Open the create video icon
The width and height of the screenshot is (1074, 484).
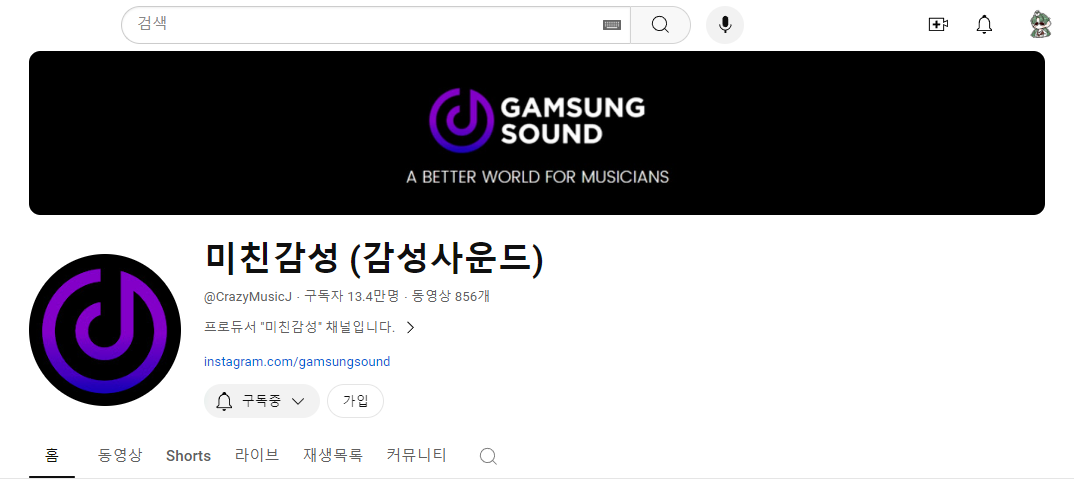[938, 25]
